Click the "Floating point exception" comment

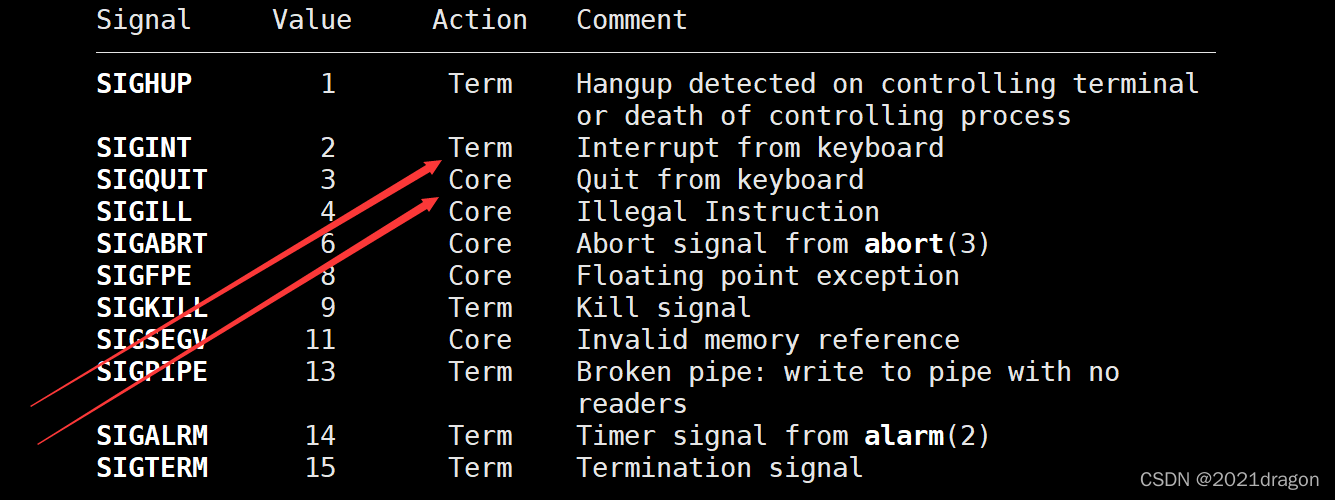[x=768, y=276]
